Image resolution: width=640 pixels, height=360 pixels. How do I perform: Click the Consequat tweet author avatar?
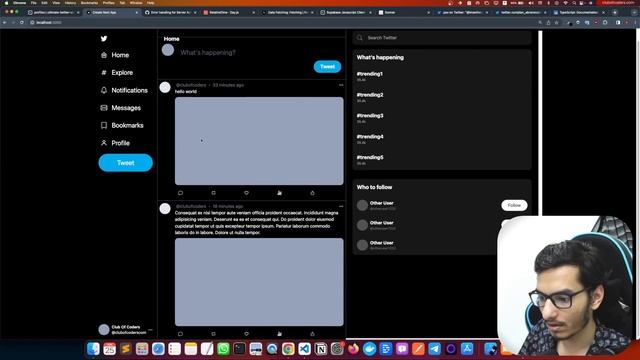[x=165, y=209]
